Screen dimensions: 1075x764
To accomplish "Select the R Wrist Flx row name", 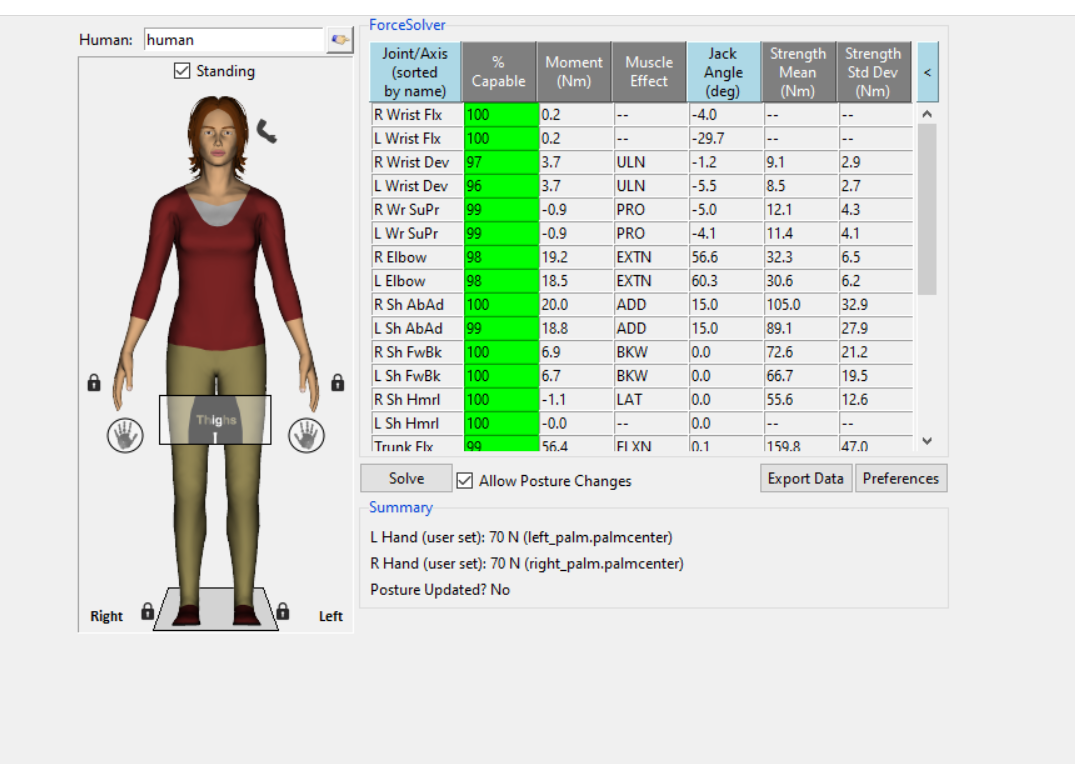I will tap(417, 115).
